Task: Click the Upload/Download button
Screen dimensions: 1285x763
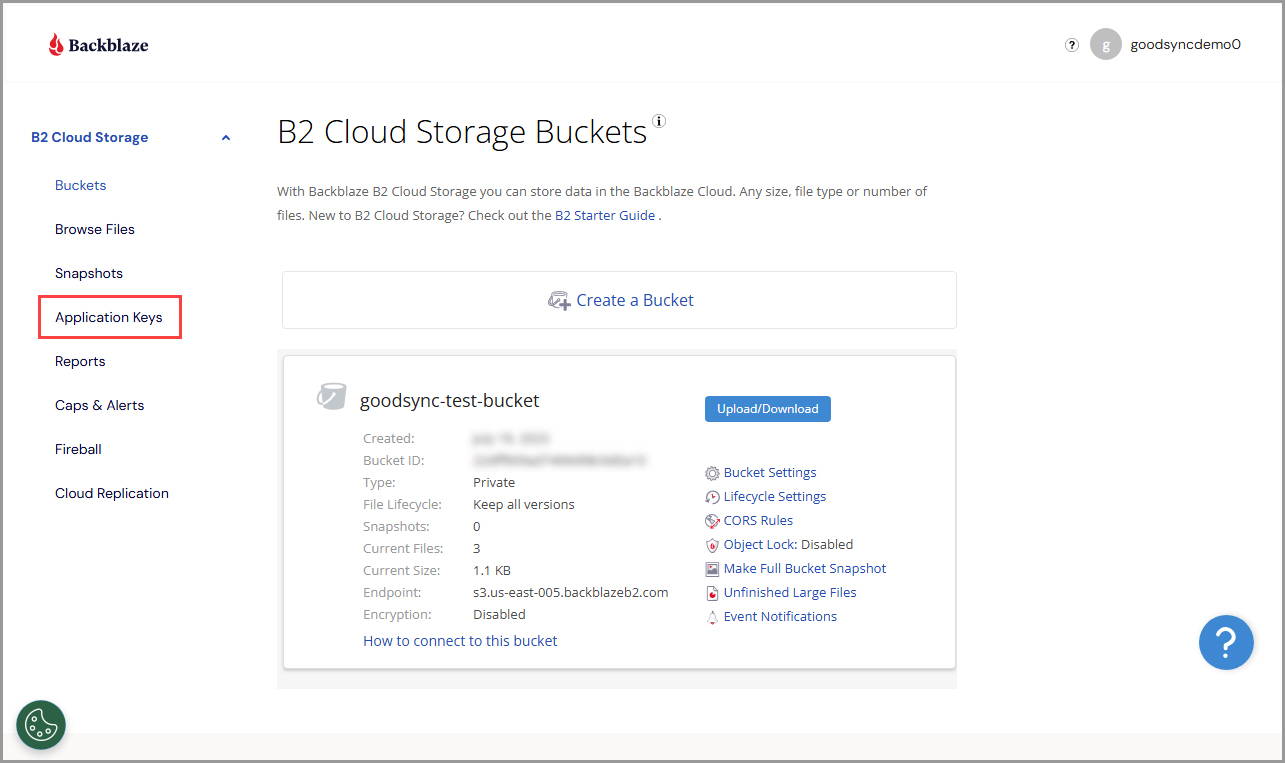Action: pos(767,408)
